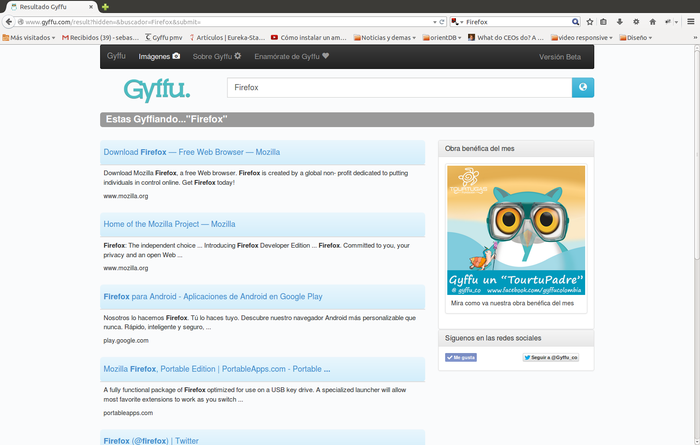Open Mozilla Firefox, Portable Edition result

coord(217,369)
